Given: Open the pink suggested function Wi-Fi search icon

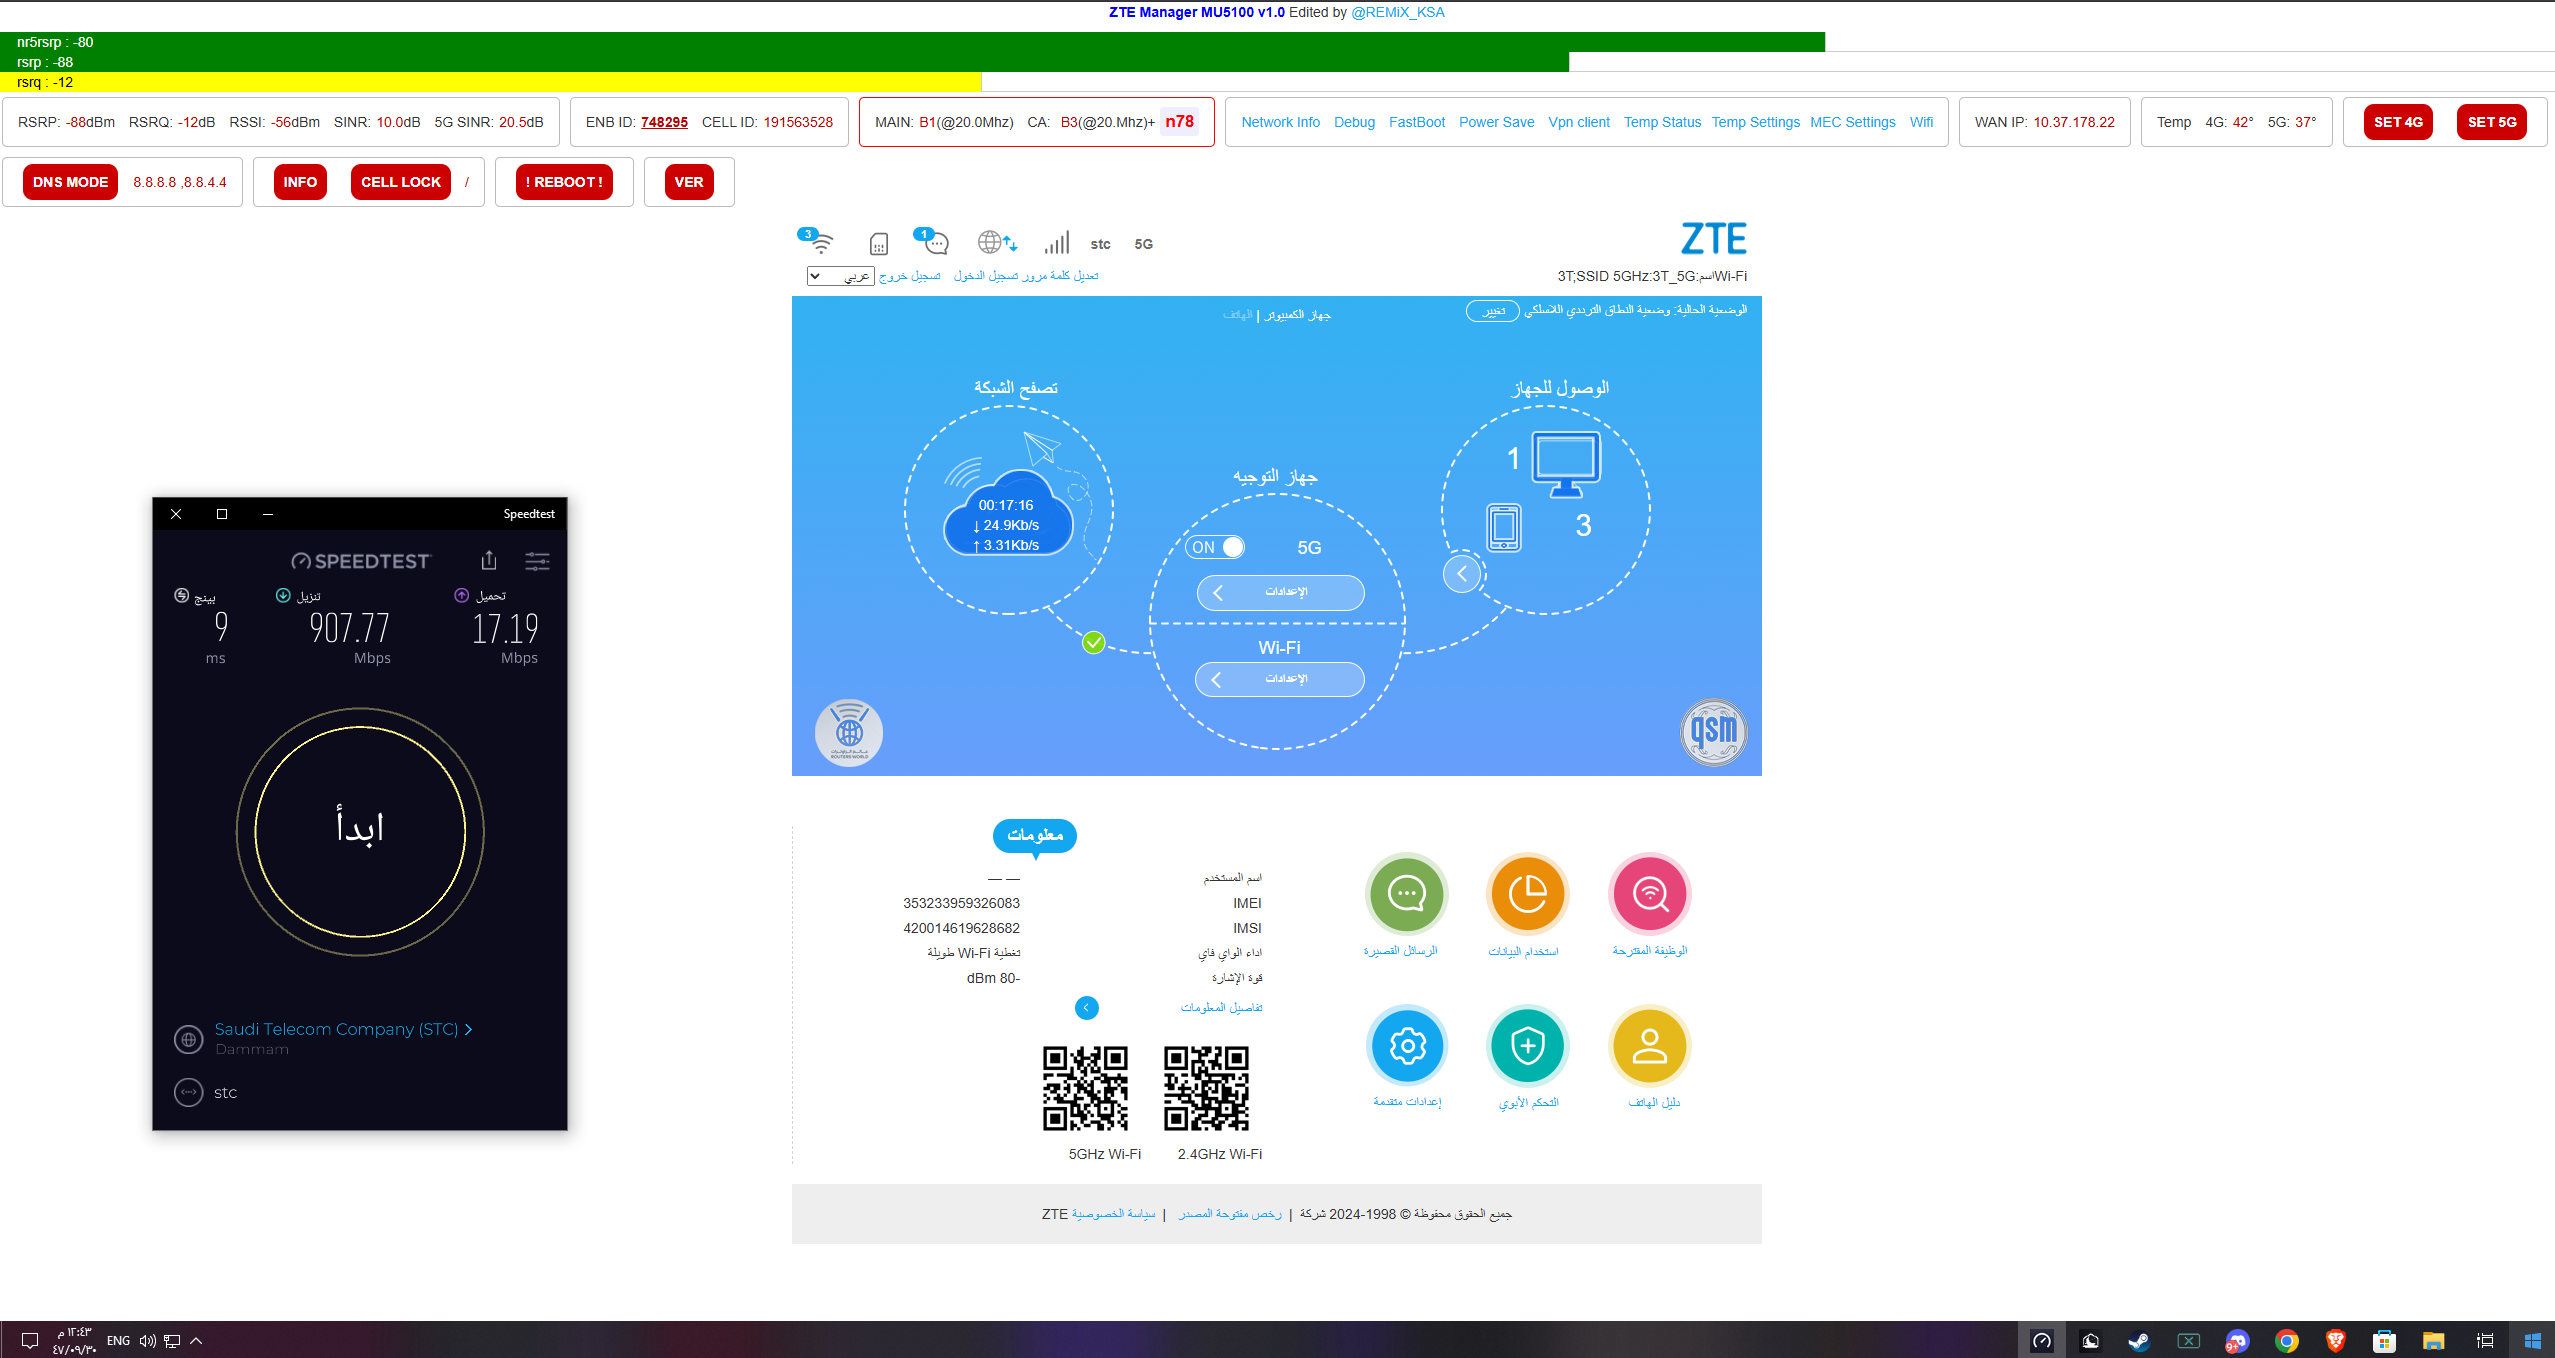Looking at the screenshot, I should click(1649, 893).
